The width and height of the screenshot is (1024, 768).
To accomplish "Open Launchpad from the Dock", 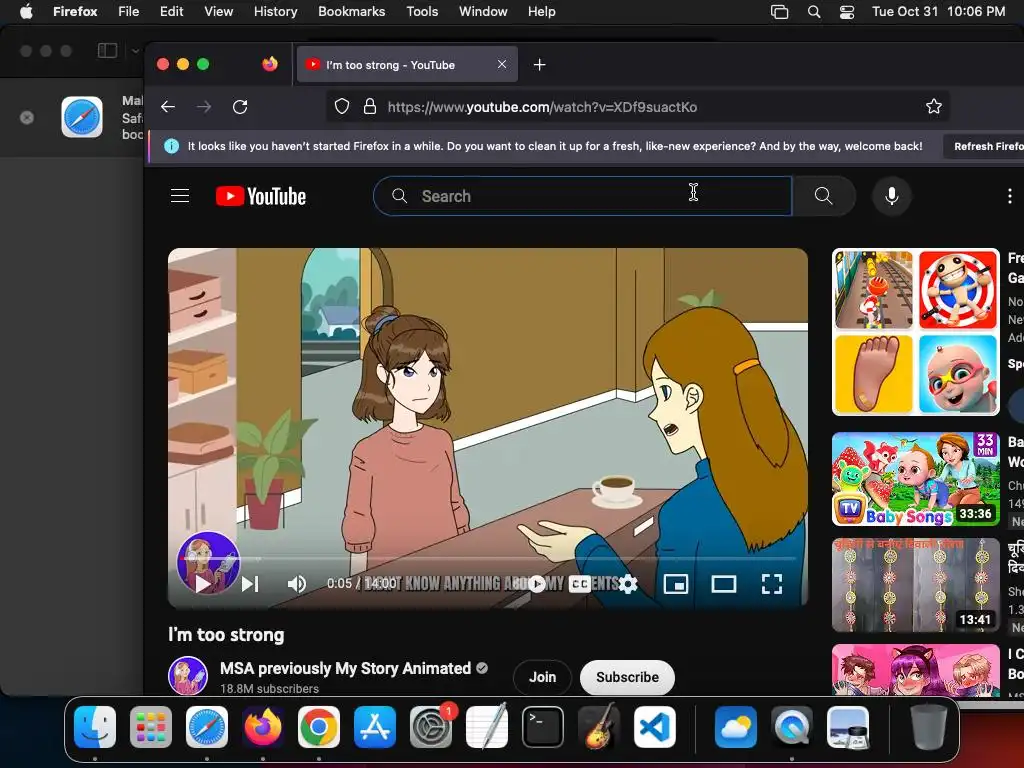I will (151, 727).
